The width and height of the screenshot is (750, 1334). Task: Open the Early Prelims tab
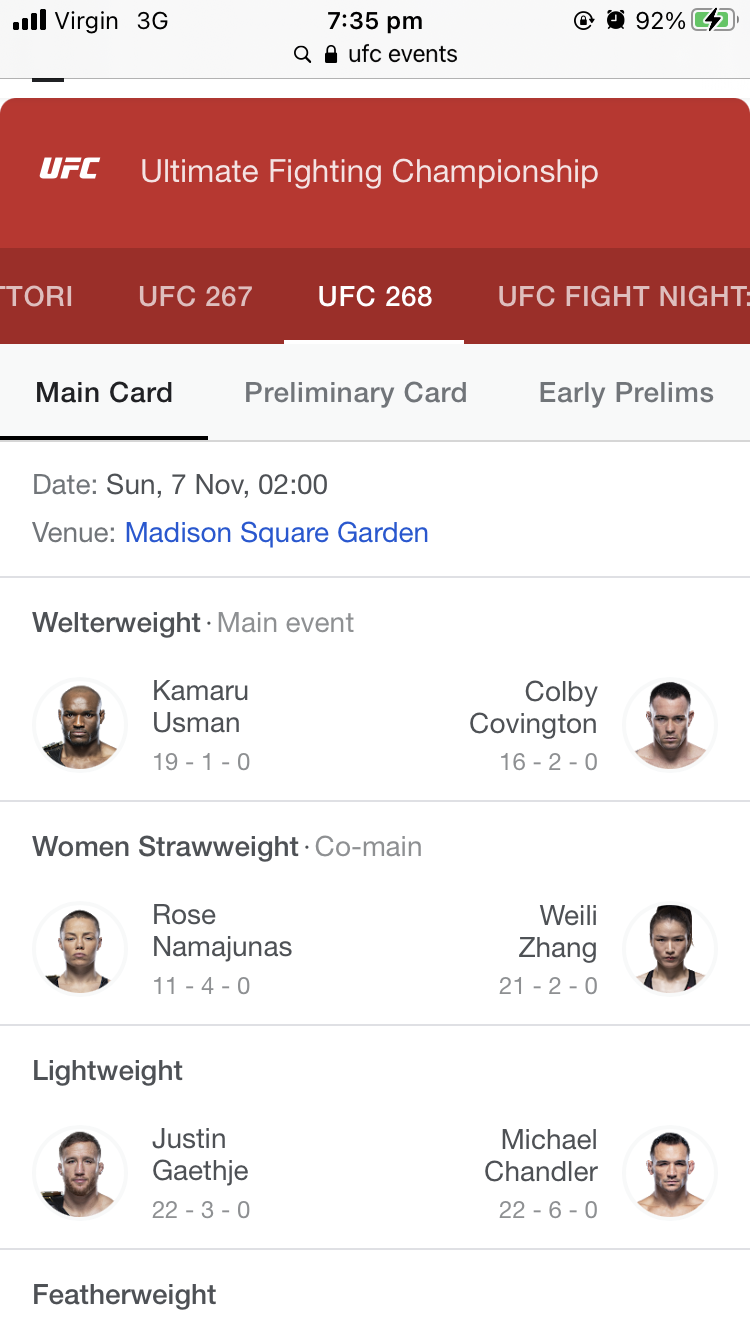click(x=626, y=392)
